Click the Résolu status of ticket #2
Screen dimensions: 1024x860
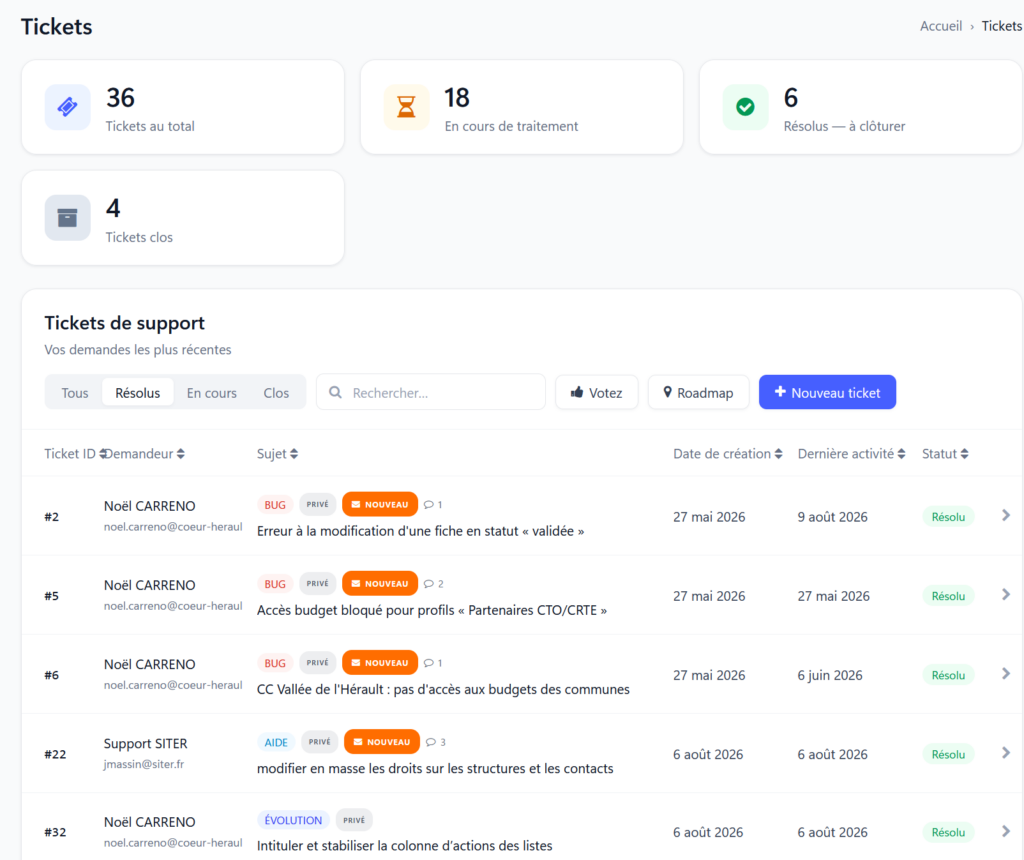pyautogui.click(x=948, y=517)
